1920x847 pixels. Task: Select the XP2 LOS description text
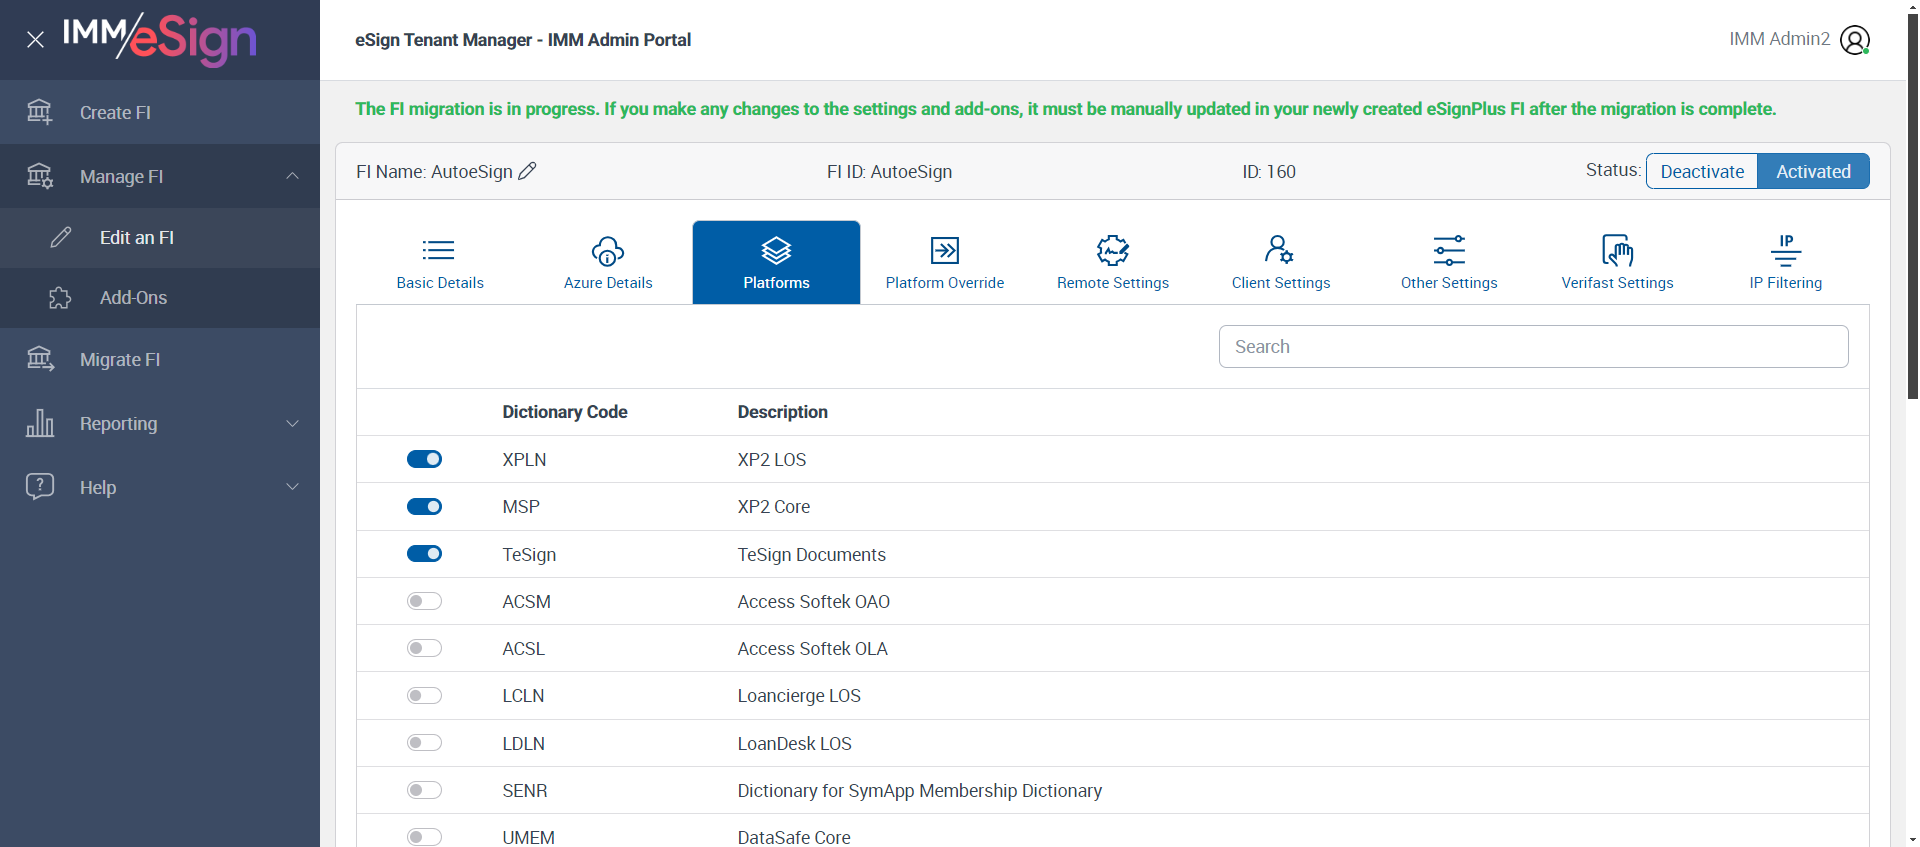tap(772, 460)
